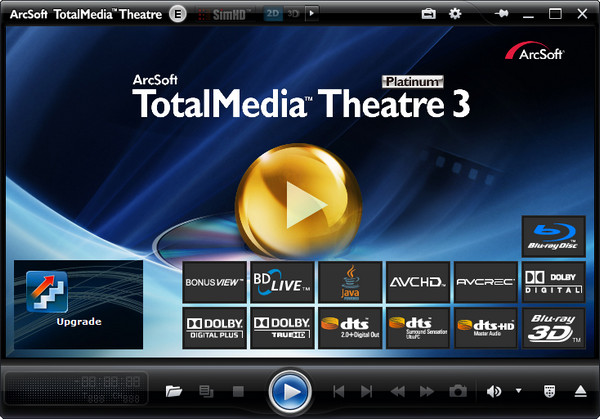This screenshot has height=419, width=600.
Task: Click the playback time display panel
Action: point(76,389)
